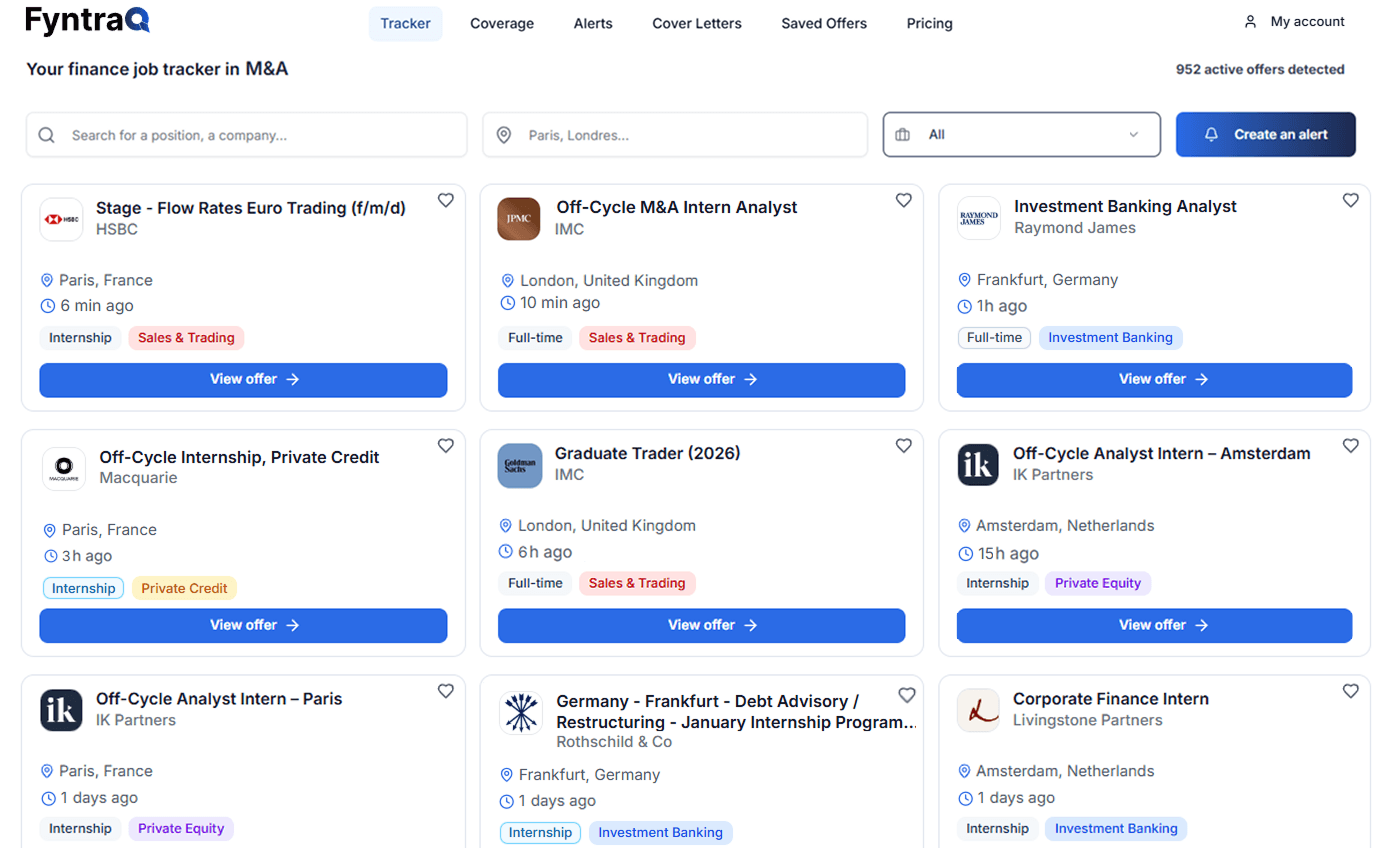The width and height of the screenshot is (1380, 848).
Task: Click Create an alert button
Action: [1266, 134]
